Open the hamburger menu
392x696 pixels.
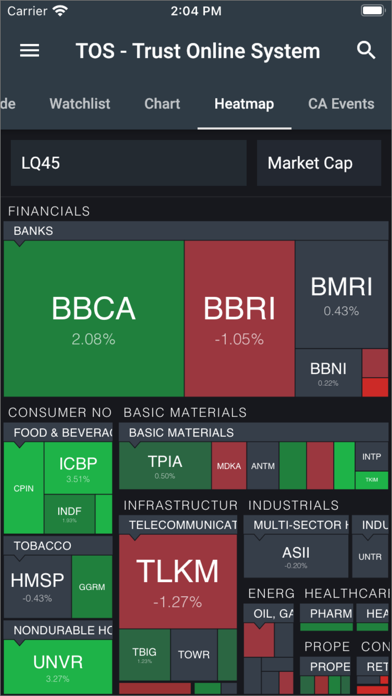[29, 51]
